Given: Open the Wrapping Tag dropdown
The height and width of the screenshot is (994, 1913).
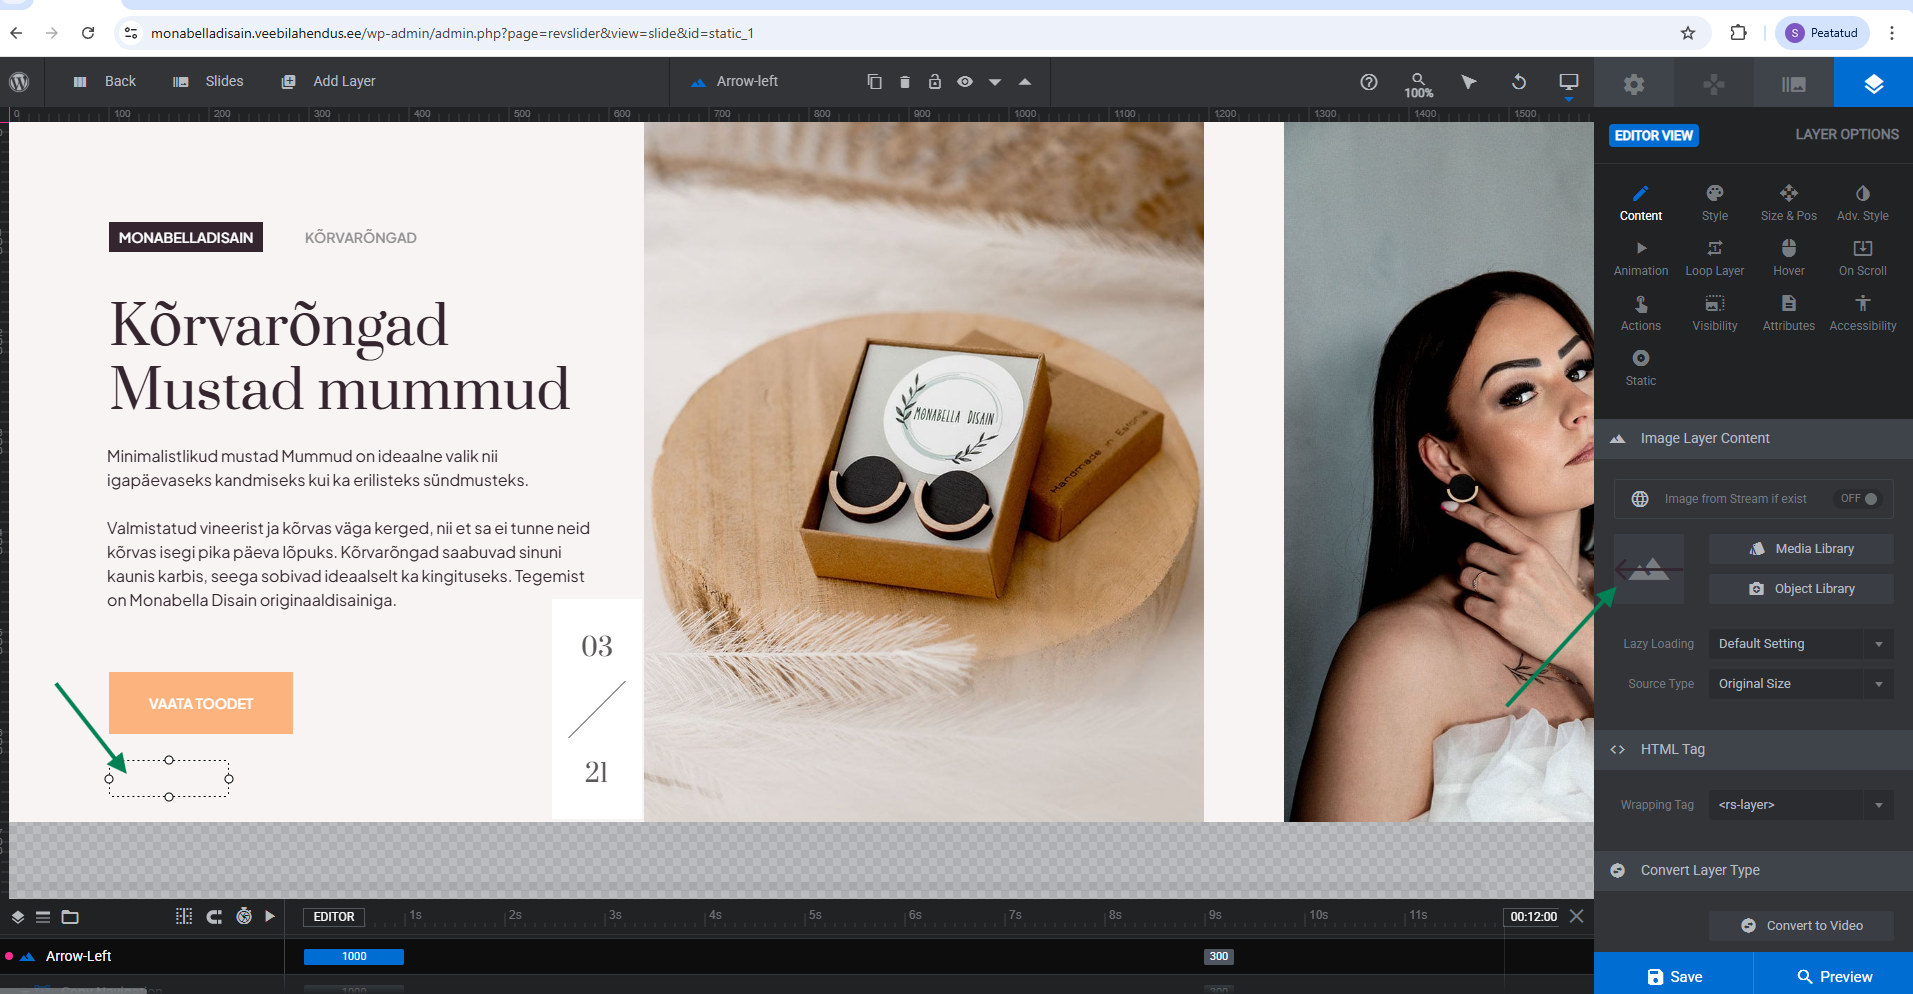Looking at the screenshot, I should 1800,805.
